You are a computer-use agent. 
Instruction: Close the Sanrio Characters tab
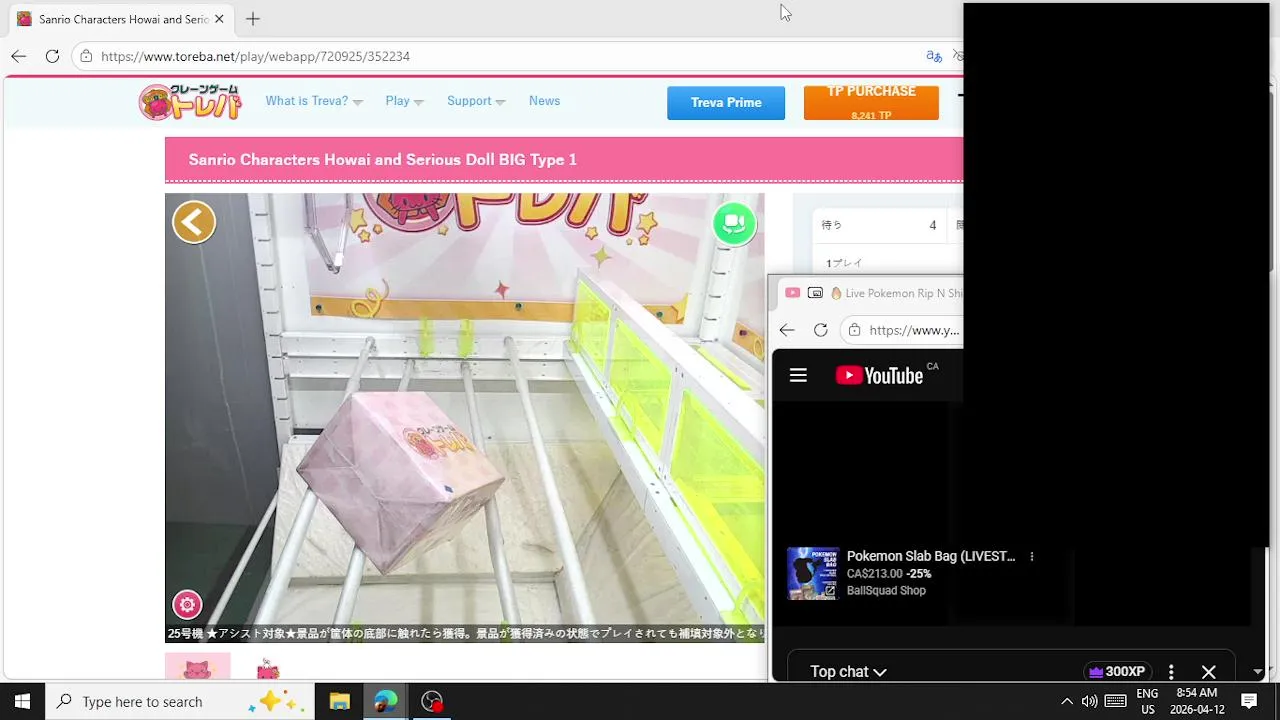[219, 19]
